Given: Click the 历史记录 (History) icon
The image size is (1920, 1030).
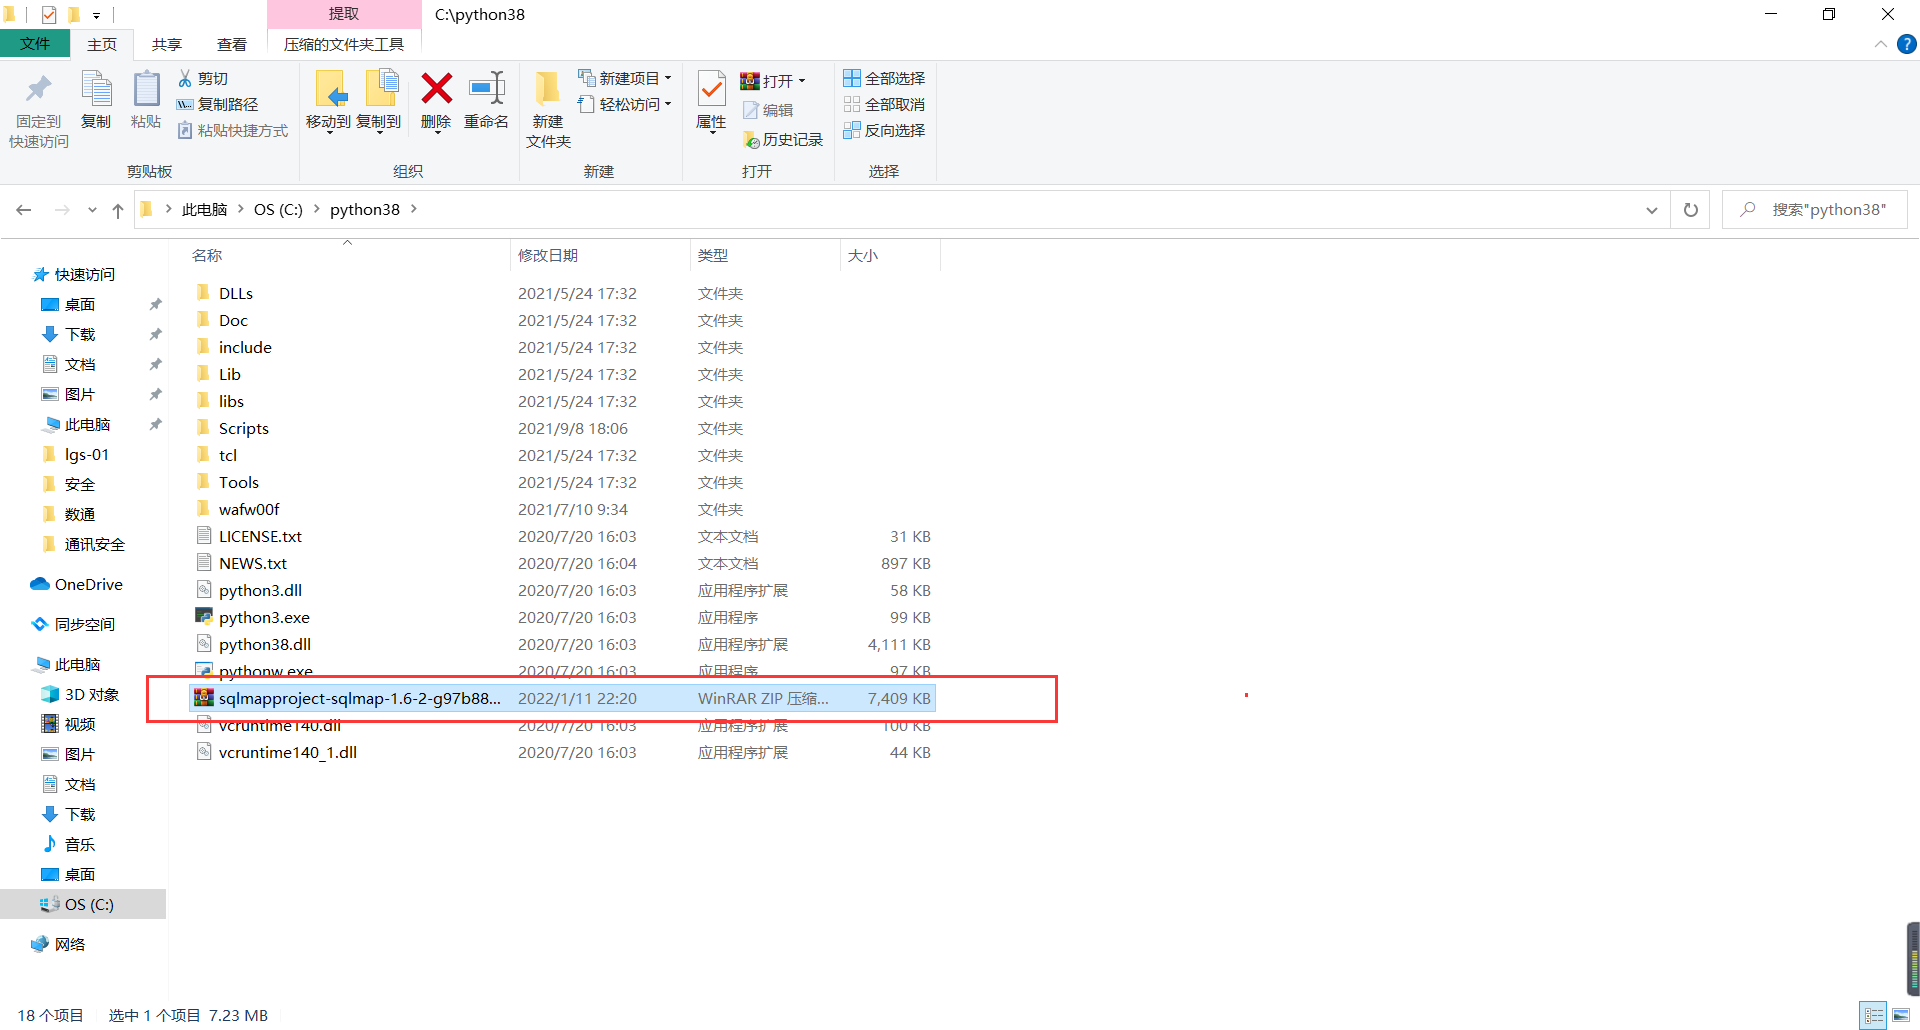Looking at the screenshot, I should tap(783, 139).
